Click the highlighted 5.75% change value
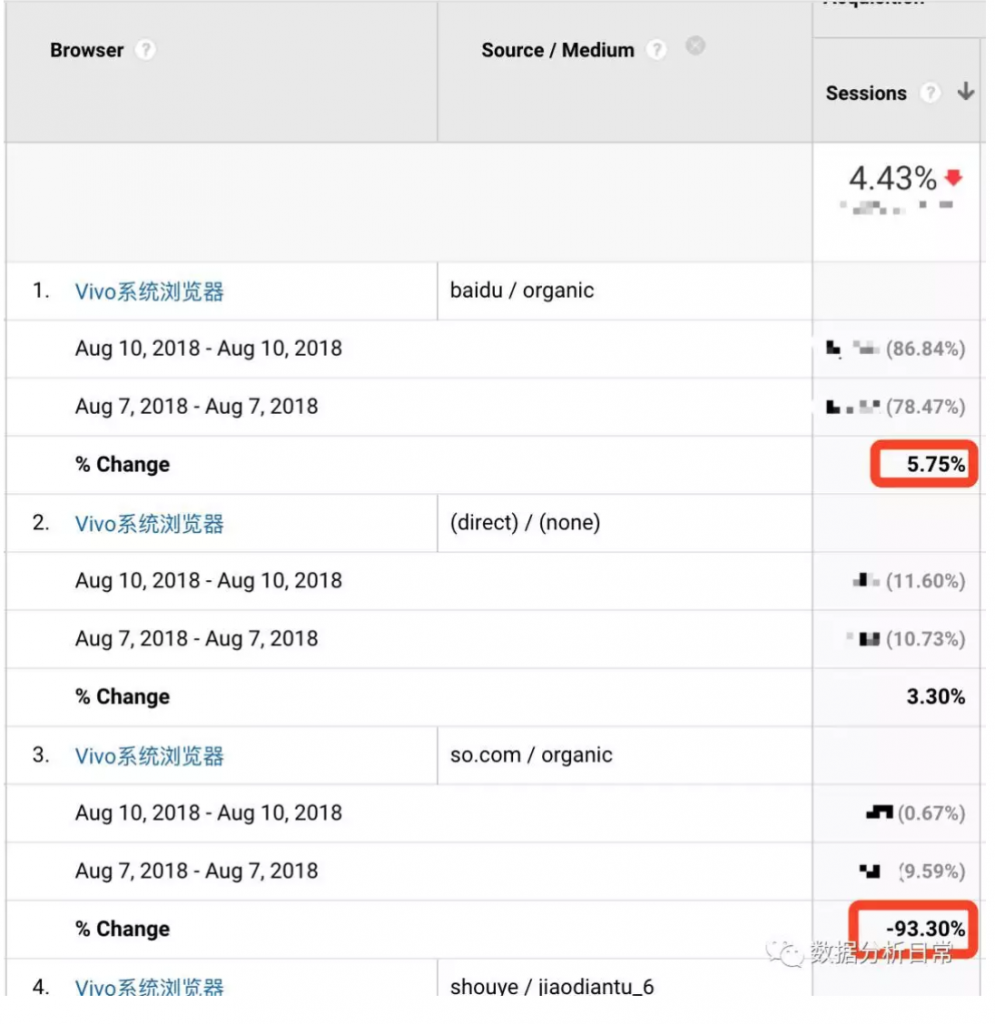The image size is (995, 1024). pos(935,464)
